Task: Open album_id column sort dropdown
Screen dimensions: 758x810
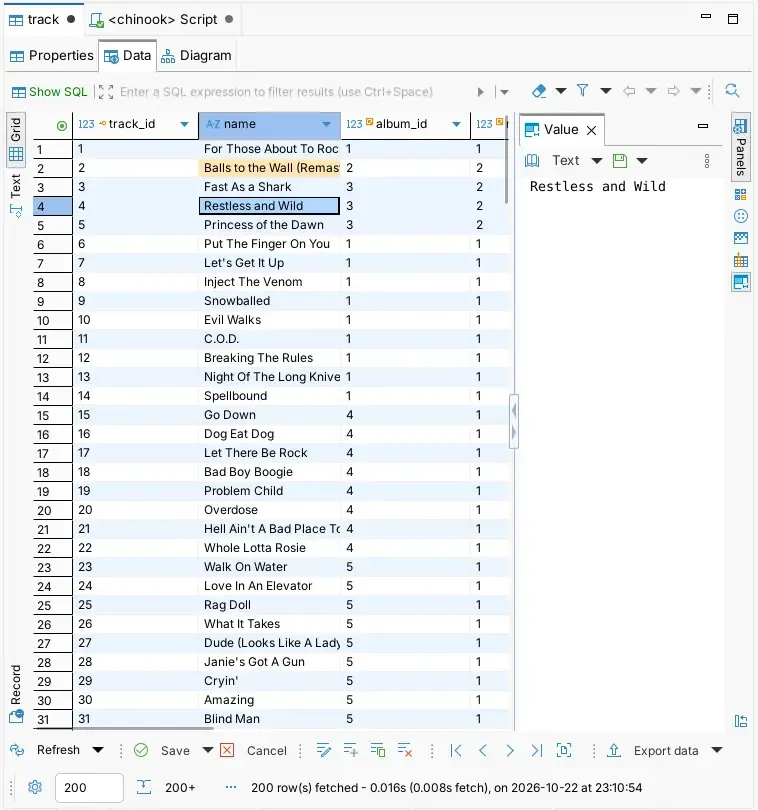Action: click(x=456, y=124)
